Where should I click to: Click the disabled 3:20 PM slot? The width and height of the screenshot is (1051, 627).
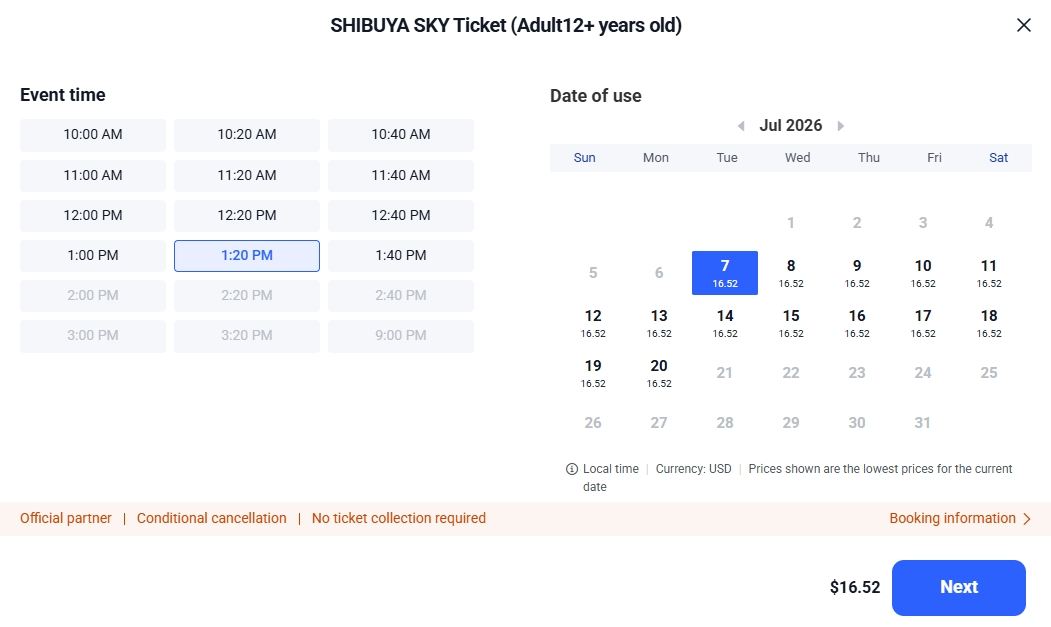tap(247, 336)
